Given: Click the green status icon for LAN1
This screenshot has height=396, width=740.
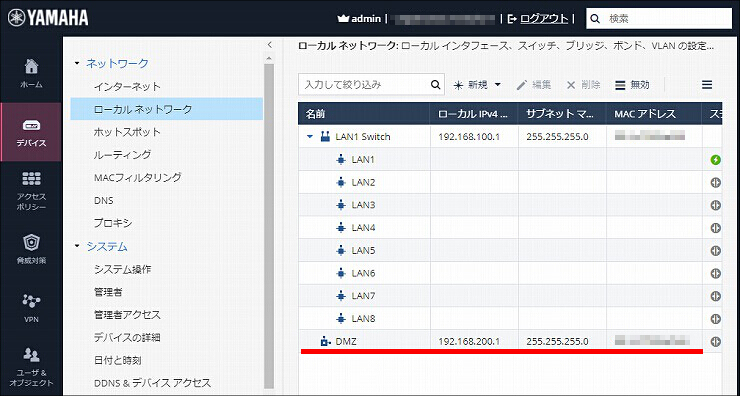Looking at the screenshot, I should coord(715,160).
